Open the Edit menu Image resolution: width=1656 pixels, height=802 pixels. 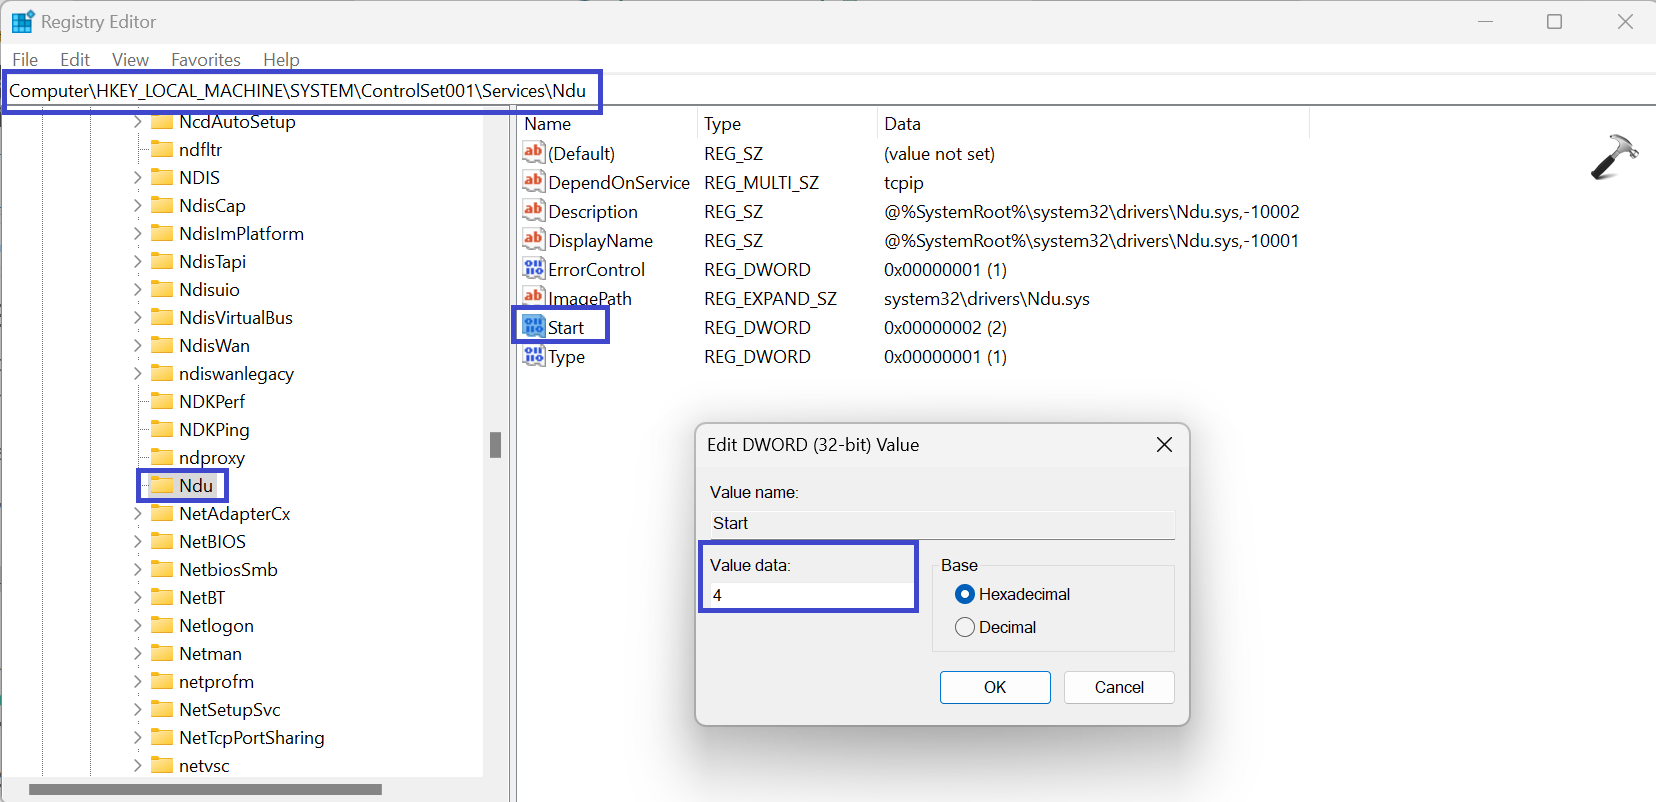[x=75, y=60]
